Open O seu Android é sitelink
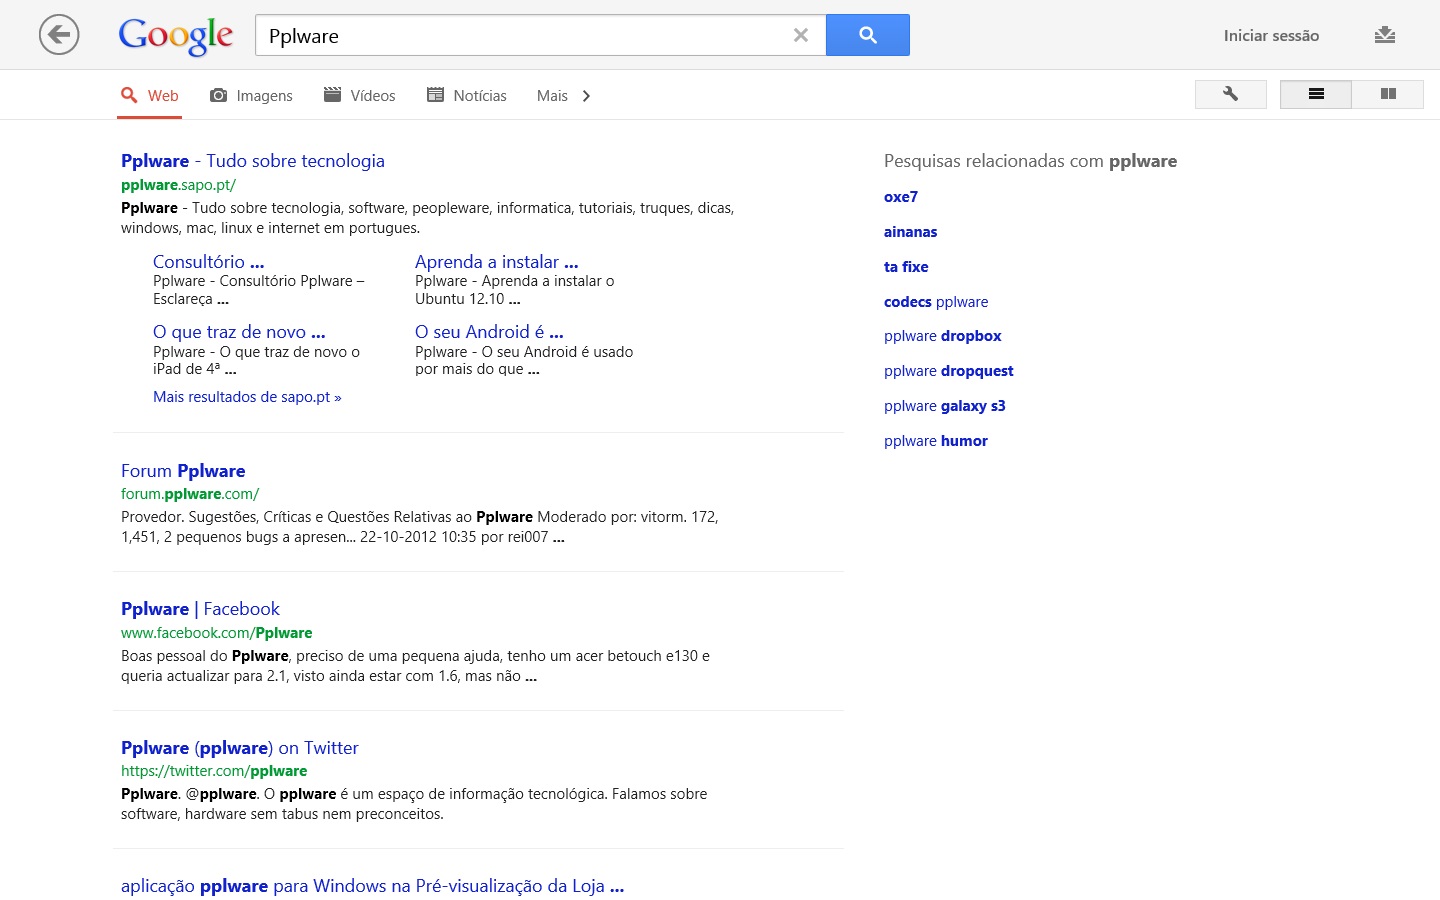The image size is (1440, 900). [x=489, y=332]
